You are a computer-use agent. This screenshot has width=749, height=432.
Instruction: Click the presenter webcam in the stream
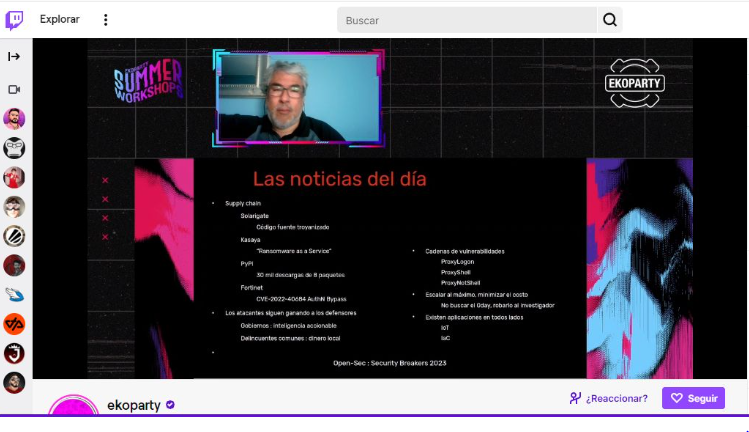(x=299, y=98)
